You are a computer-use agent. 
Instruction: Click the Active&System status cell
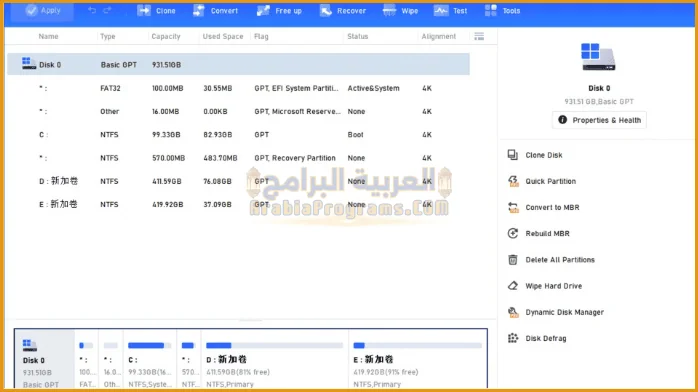coord(373,88)
